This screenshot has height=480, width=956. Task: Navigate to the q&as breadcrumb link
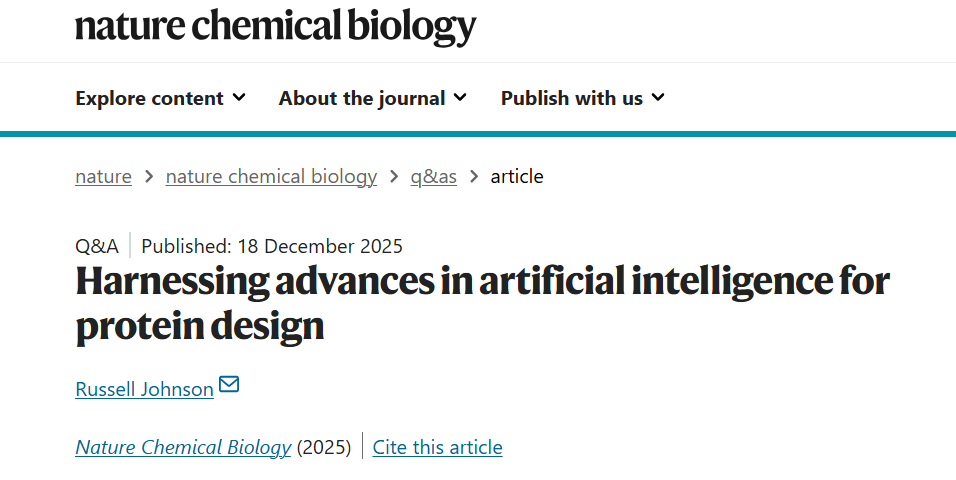pyautogui.click(x=434, y=177)
